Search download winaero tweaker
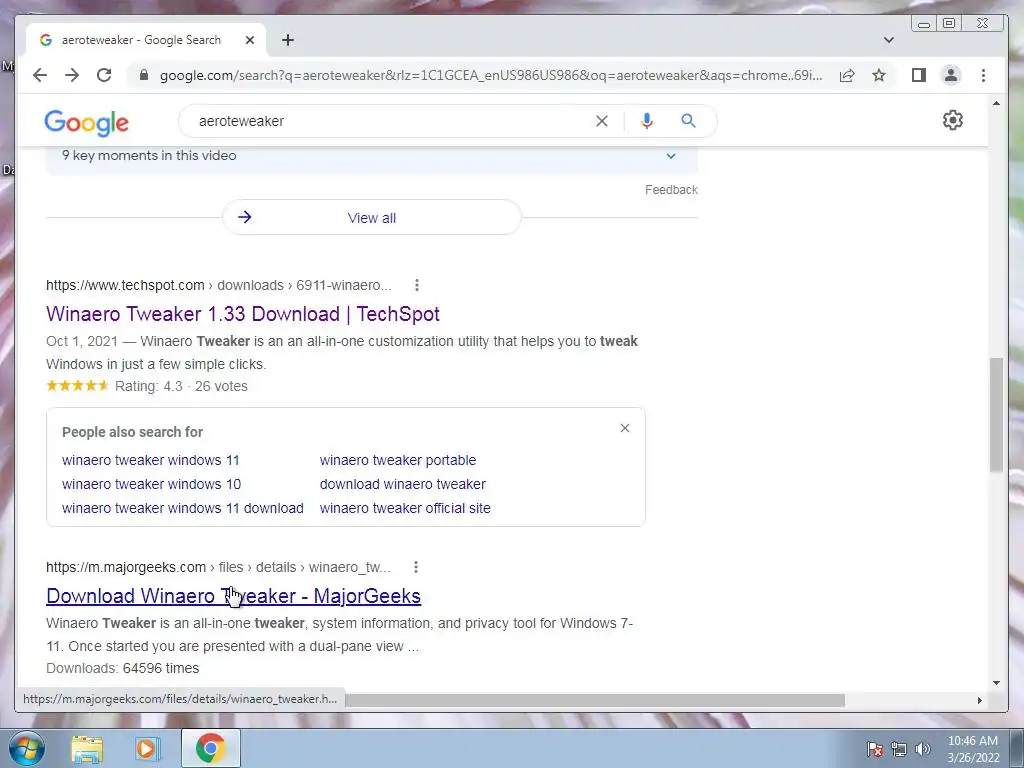 tap(403, 484)
